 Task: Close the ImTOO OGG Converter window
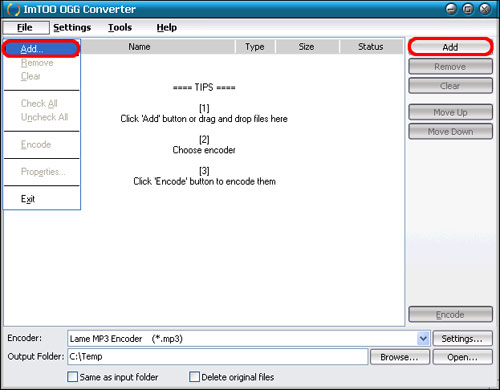click(x=485, y=9)
